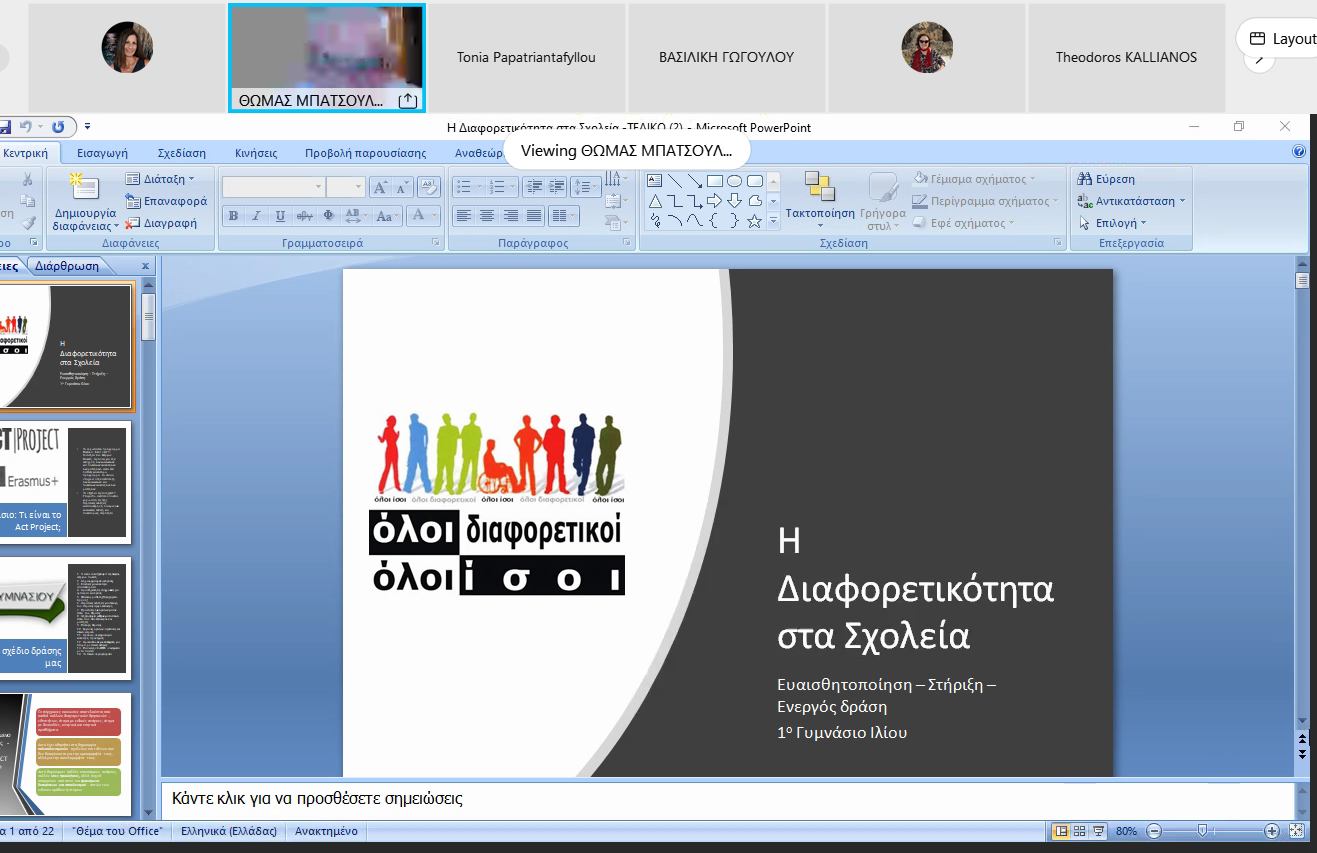1317x853 pixels.
Task: Toggle Underline formatting
Action: tap(280, 215)
